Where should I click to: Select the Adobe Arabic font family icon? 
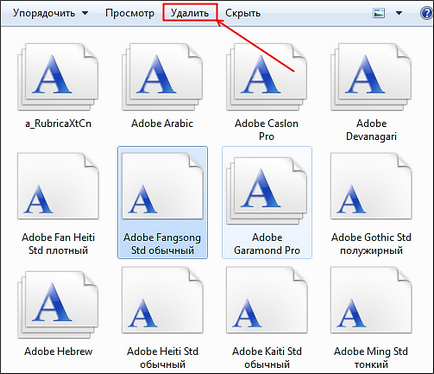162,77
